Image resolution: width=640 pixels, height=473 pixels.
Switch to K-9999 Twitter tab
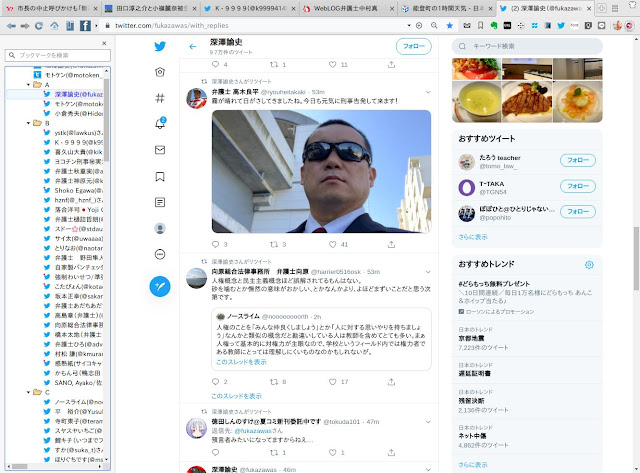tap(250, 8)
